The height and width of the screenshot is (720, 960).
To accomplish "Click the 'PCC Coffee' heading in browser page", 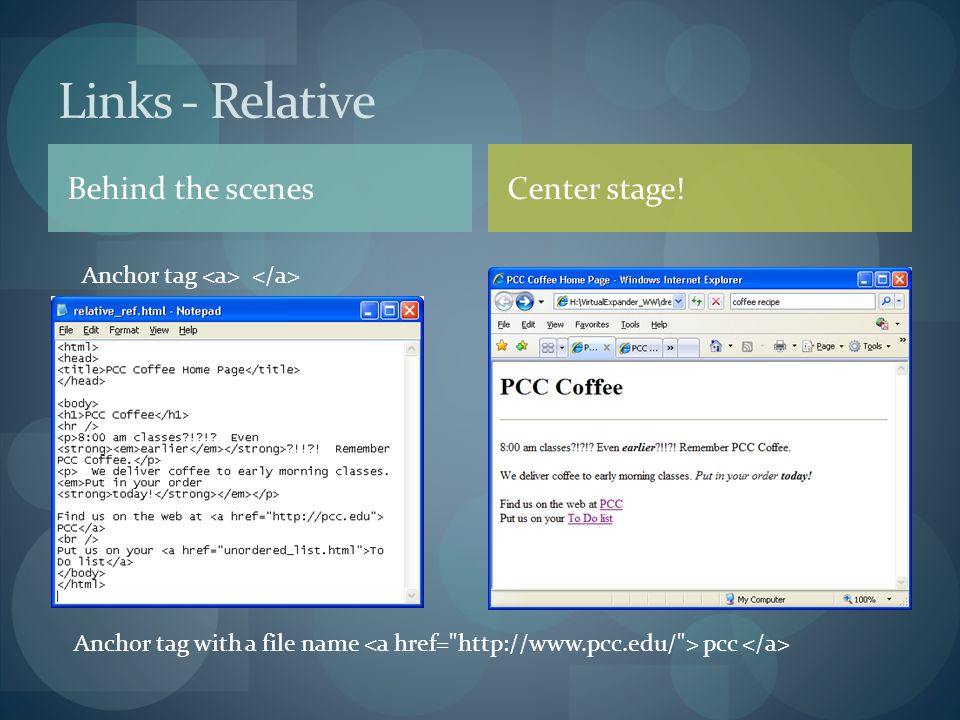I will pos(561,387).
